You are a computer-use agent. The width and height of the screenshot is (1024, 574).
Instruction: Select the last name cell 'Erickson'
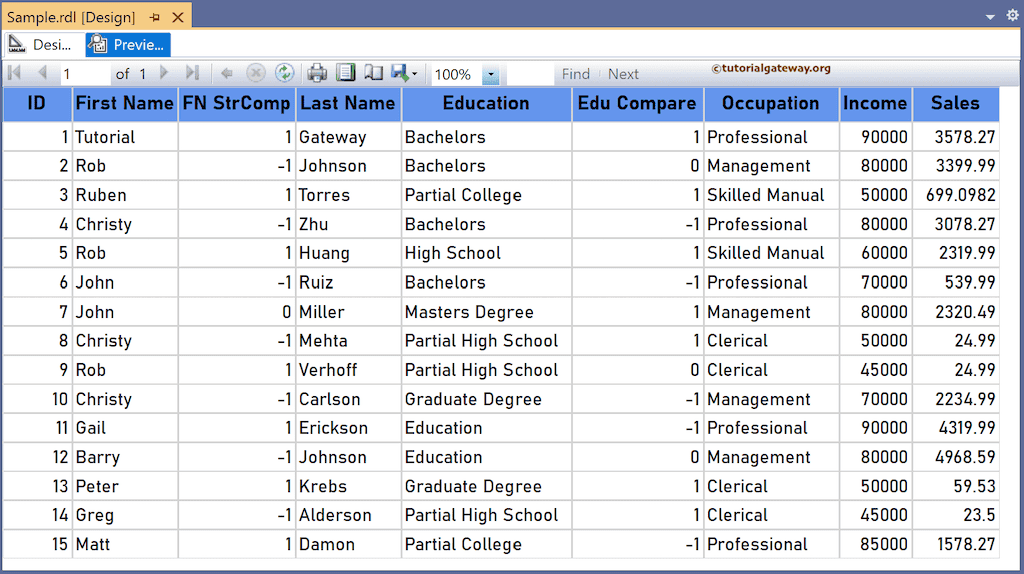coord(348,428)
